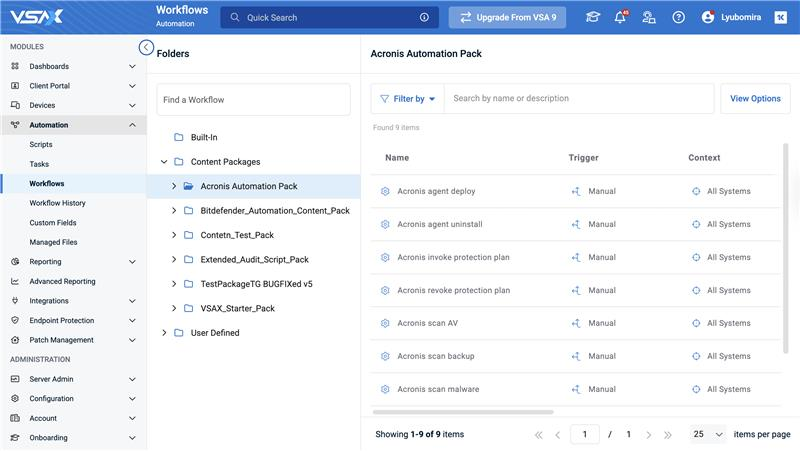
Task: Select TestPackageTG BUGFIXed v5 folder
Action: point(257,284)
